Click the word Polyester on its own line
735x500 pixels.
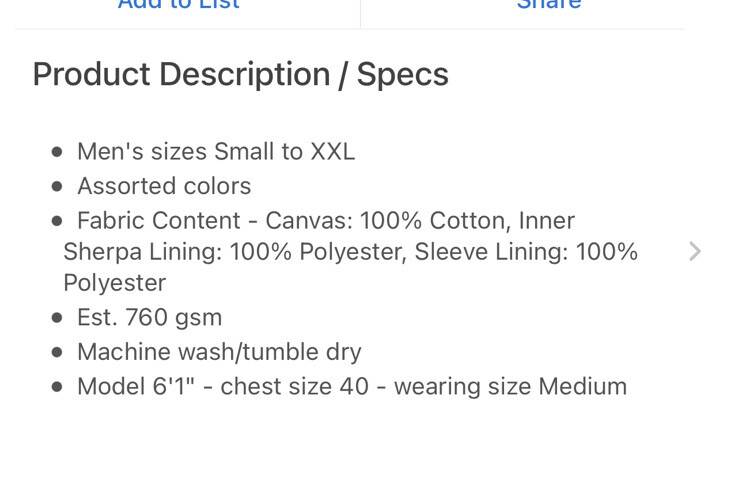[115, 283]
